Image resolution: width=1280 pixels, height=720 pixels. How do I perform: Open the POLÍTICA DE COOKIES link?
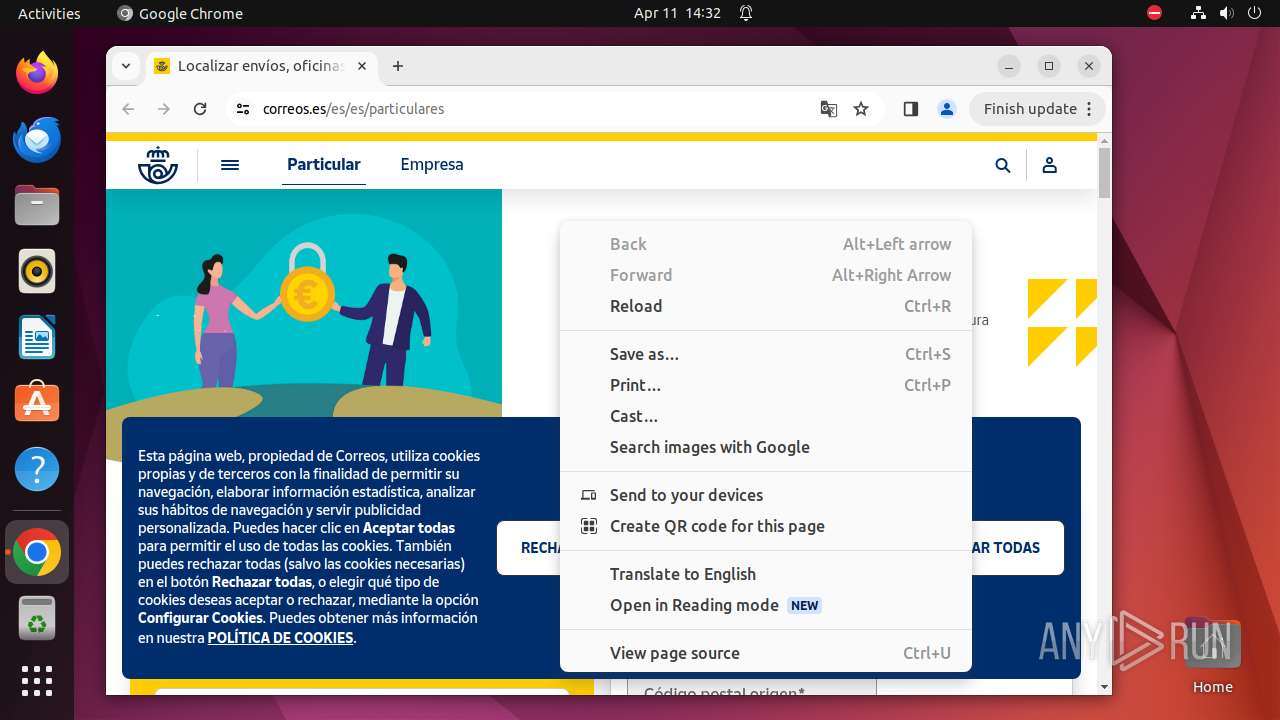click(280, 638)
